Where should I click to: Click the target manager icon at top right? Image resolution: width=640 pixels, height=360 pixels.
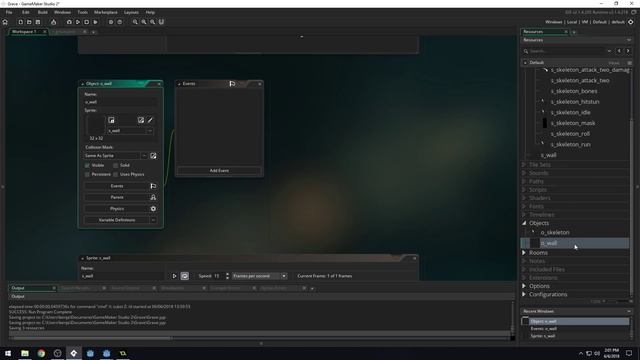point(631,22)
